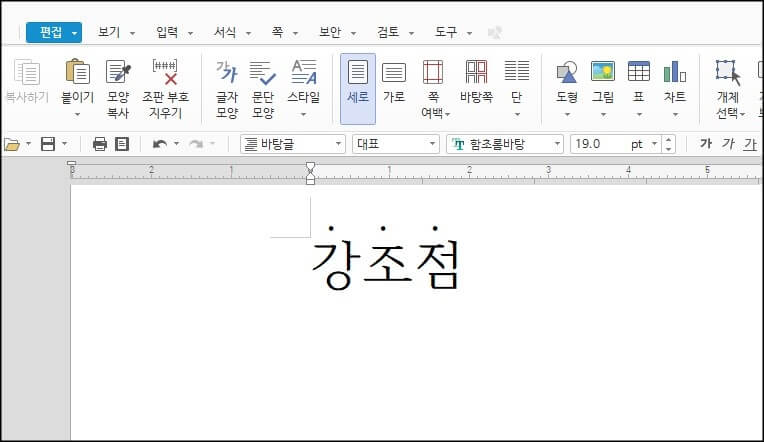Click the 단 columns icon
764x442 pixels.
(x=516, y=71)
